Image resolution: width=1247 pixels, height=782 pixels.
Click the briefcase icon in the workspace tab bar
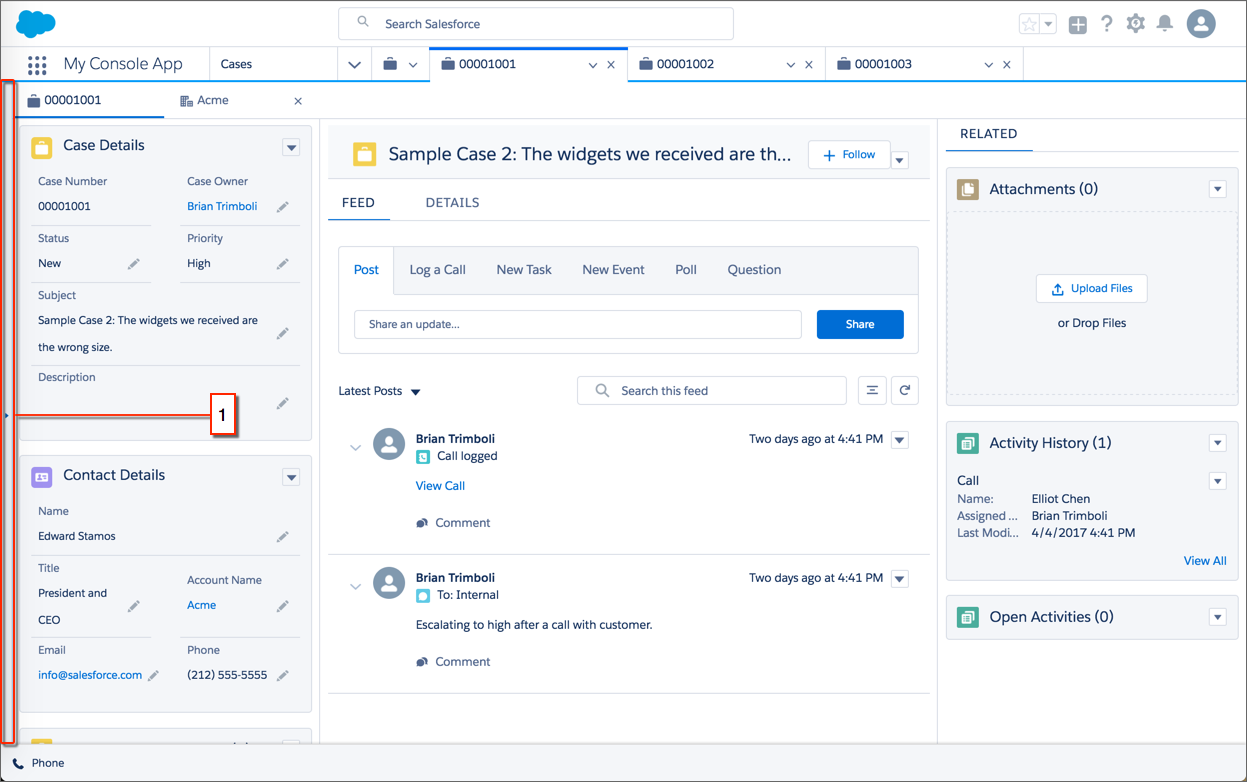click(390, 64)
